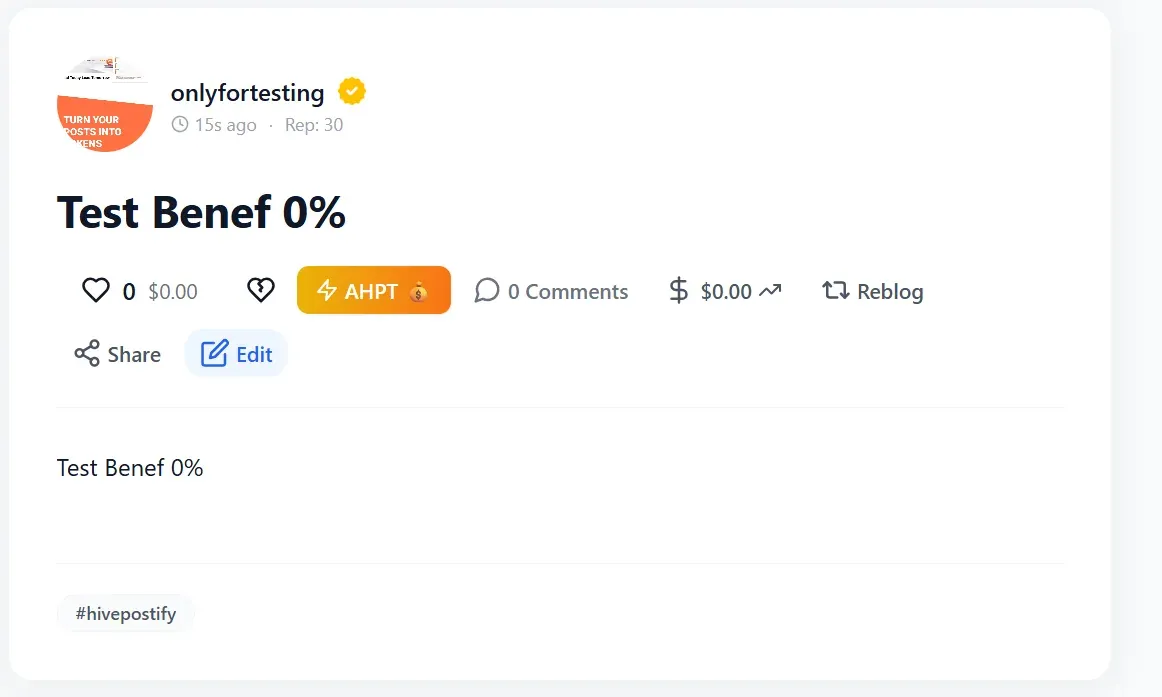Screen dimensions: 1162x697
Task: Click the comment bubble icon
Action: 487,290
